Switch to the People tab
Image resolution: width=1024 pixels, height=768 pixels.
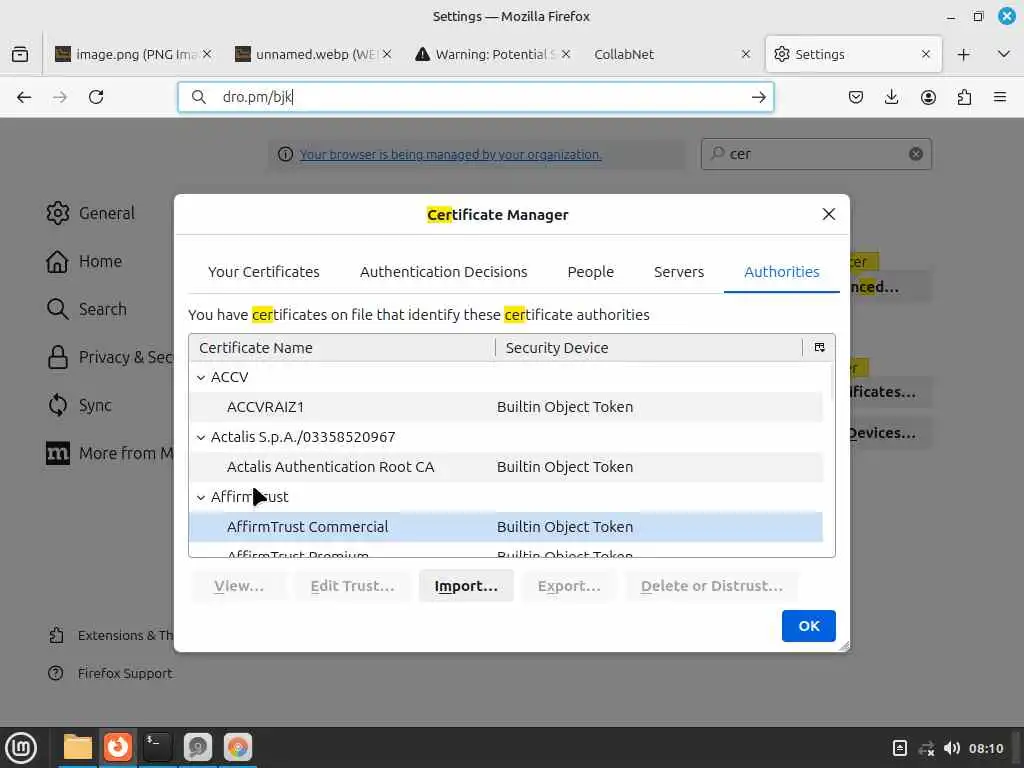click(x=590, y=272)
